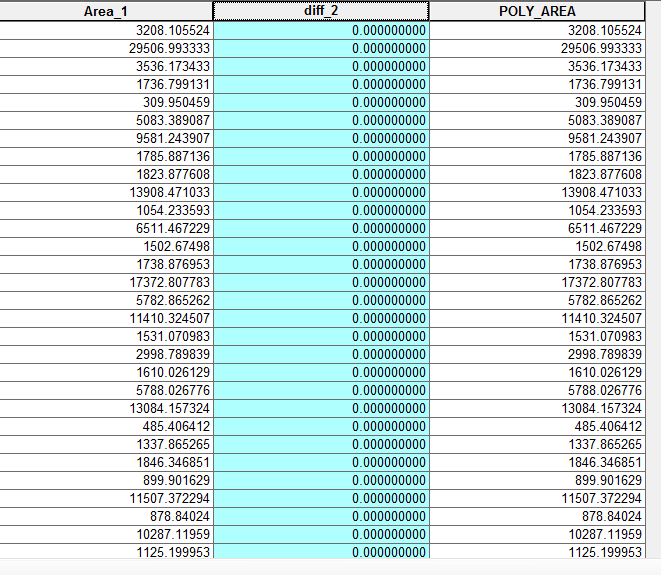Click diff_2 cell in the 13084.157324 row
Viewport: 661px width, 575px height.
point(321,408)
